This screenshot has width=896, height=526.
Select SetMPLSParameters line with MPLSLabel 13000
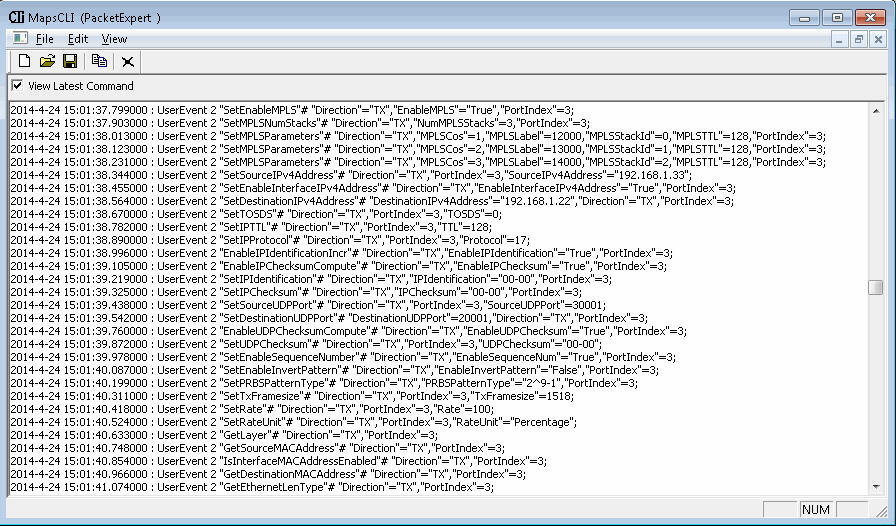418,149
